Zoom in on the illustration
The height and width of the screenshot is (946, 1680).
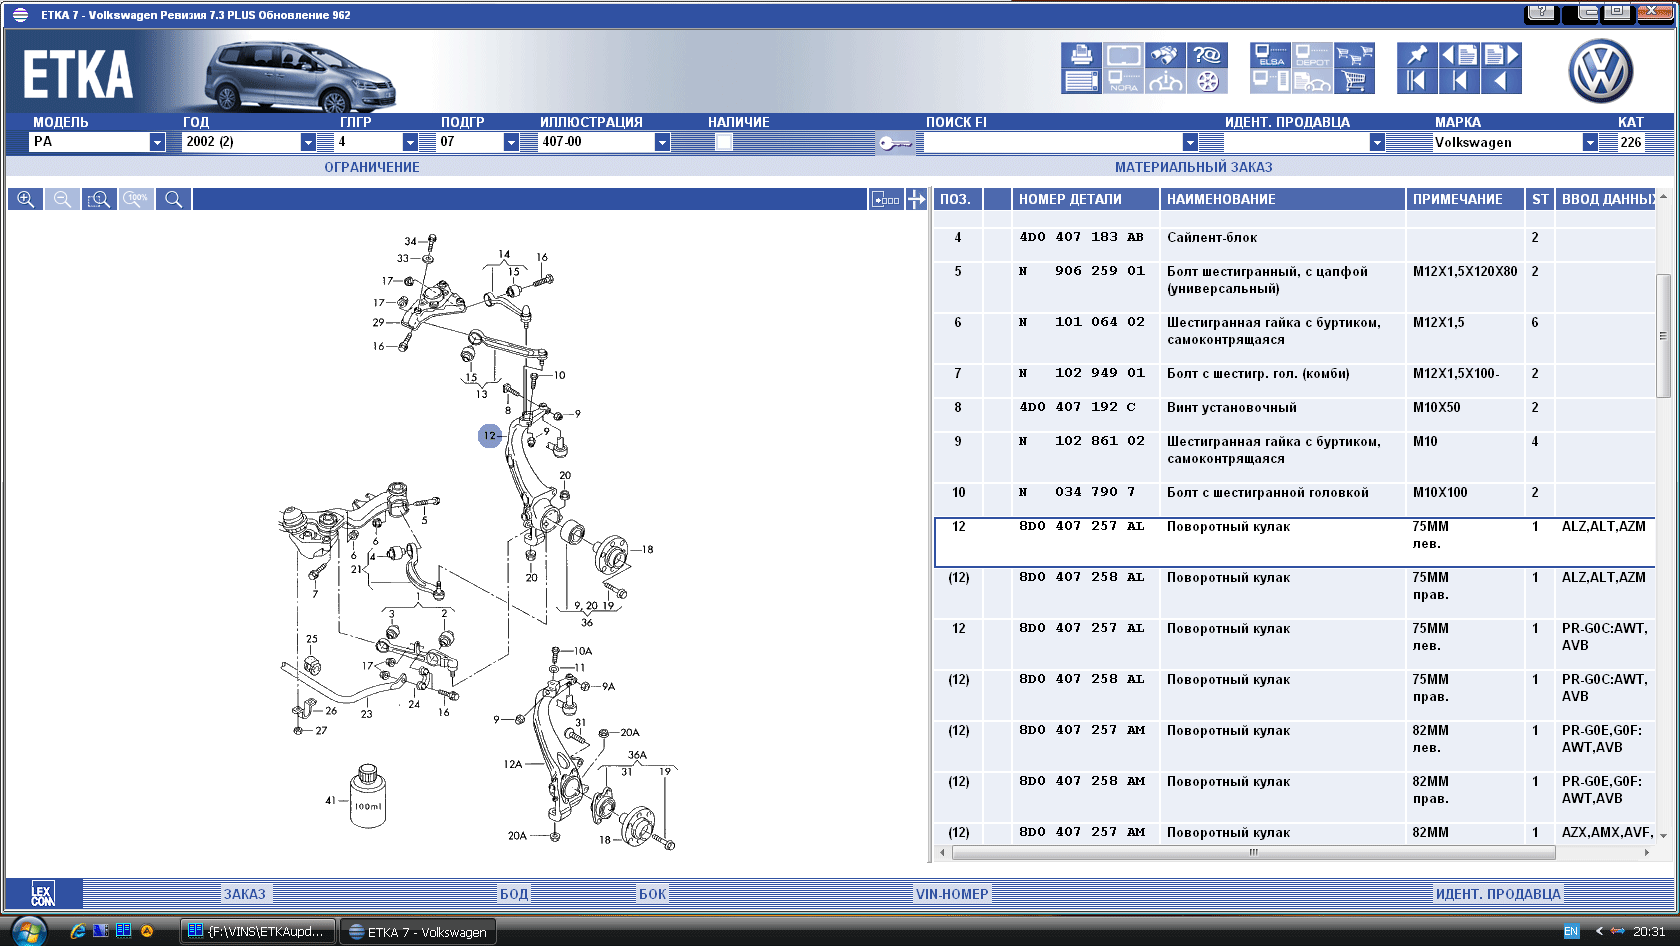25,199
